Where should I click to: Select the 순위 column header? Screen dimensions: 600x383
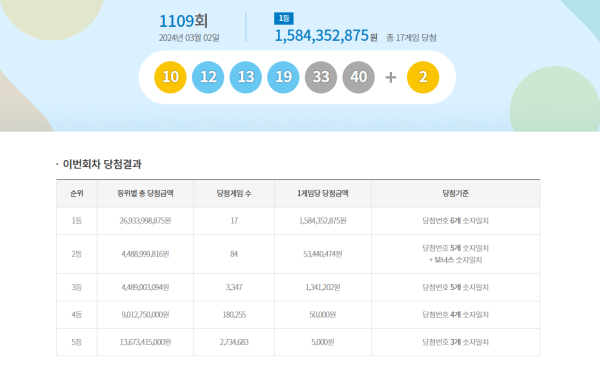tap(77, 194)
